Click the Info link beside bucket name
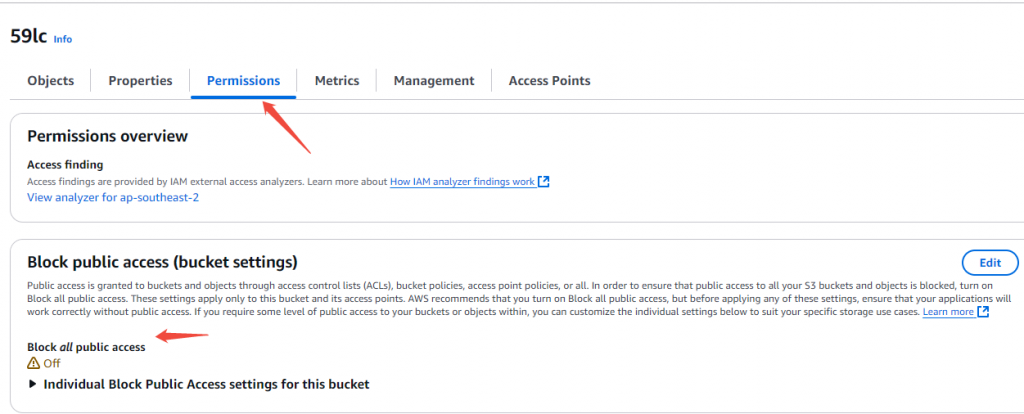 coord(63,39)
